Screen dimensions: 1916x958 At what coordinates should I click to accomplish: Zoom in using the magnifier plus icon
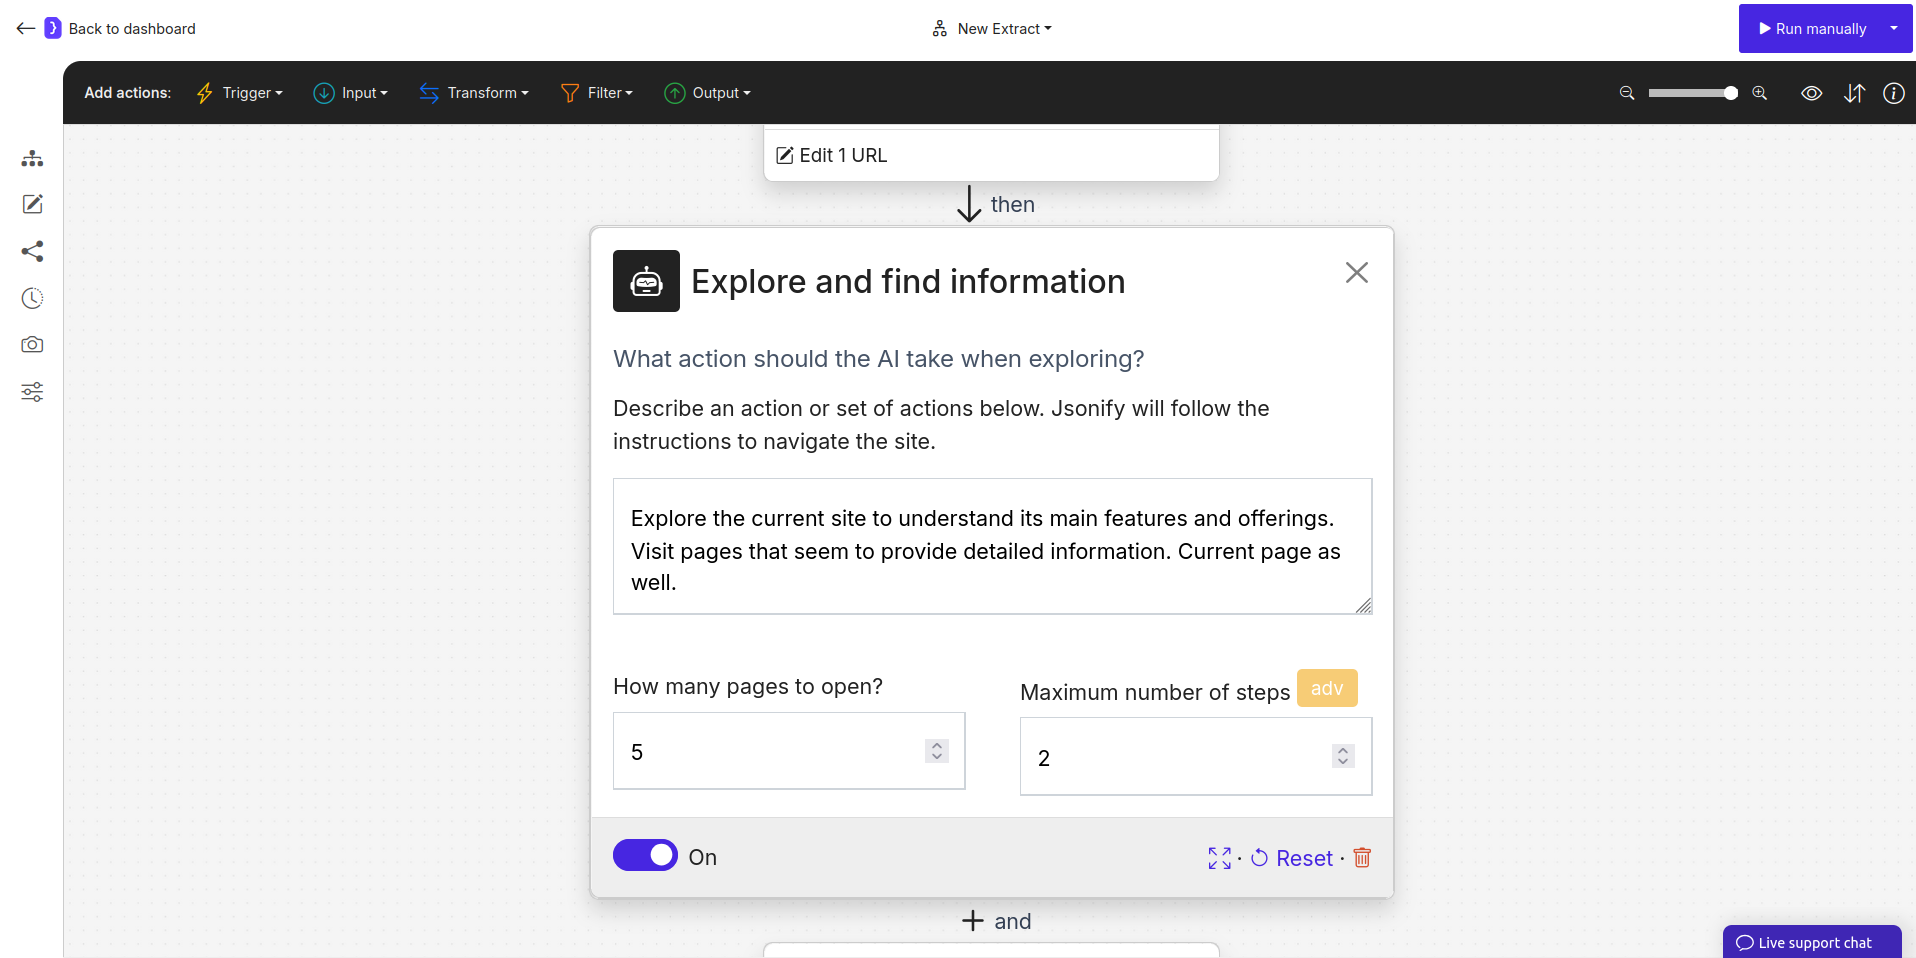[x=1759, y=93]
